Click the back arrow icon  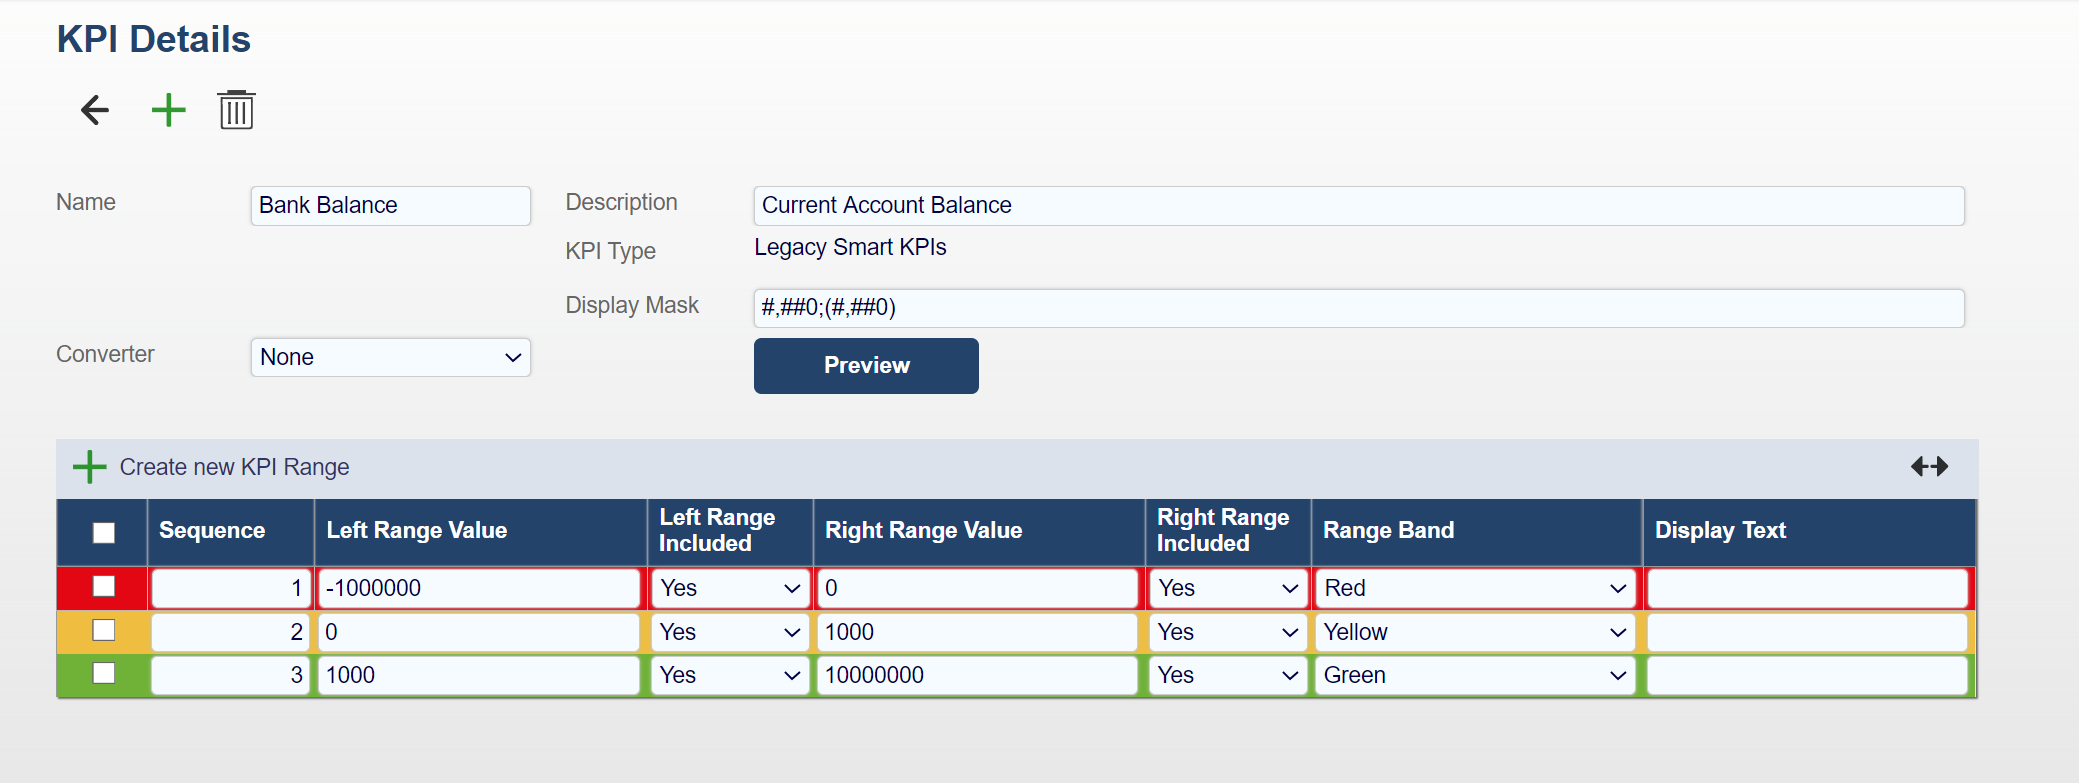click(x=95, y=110)
